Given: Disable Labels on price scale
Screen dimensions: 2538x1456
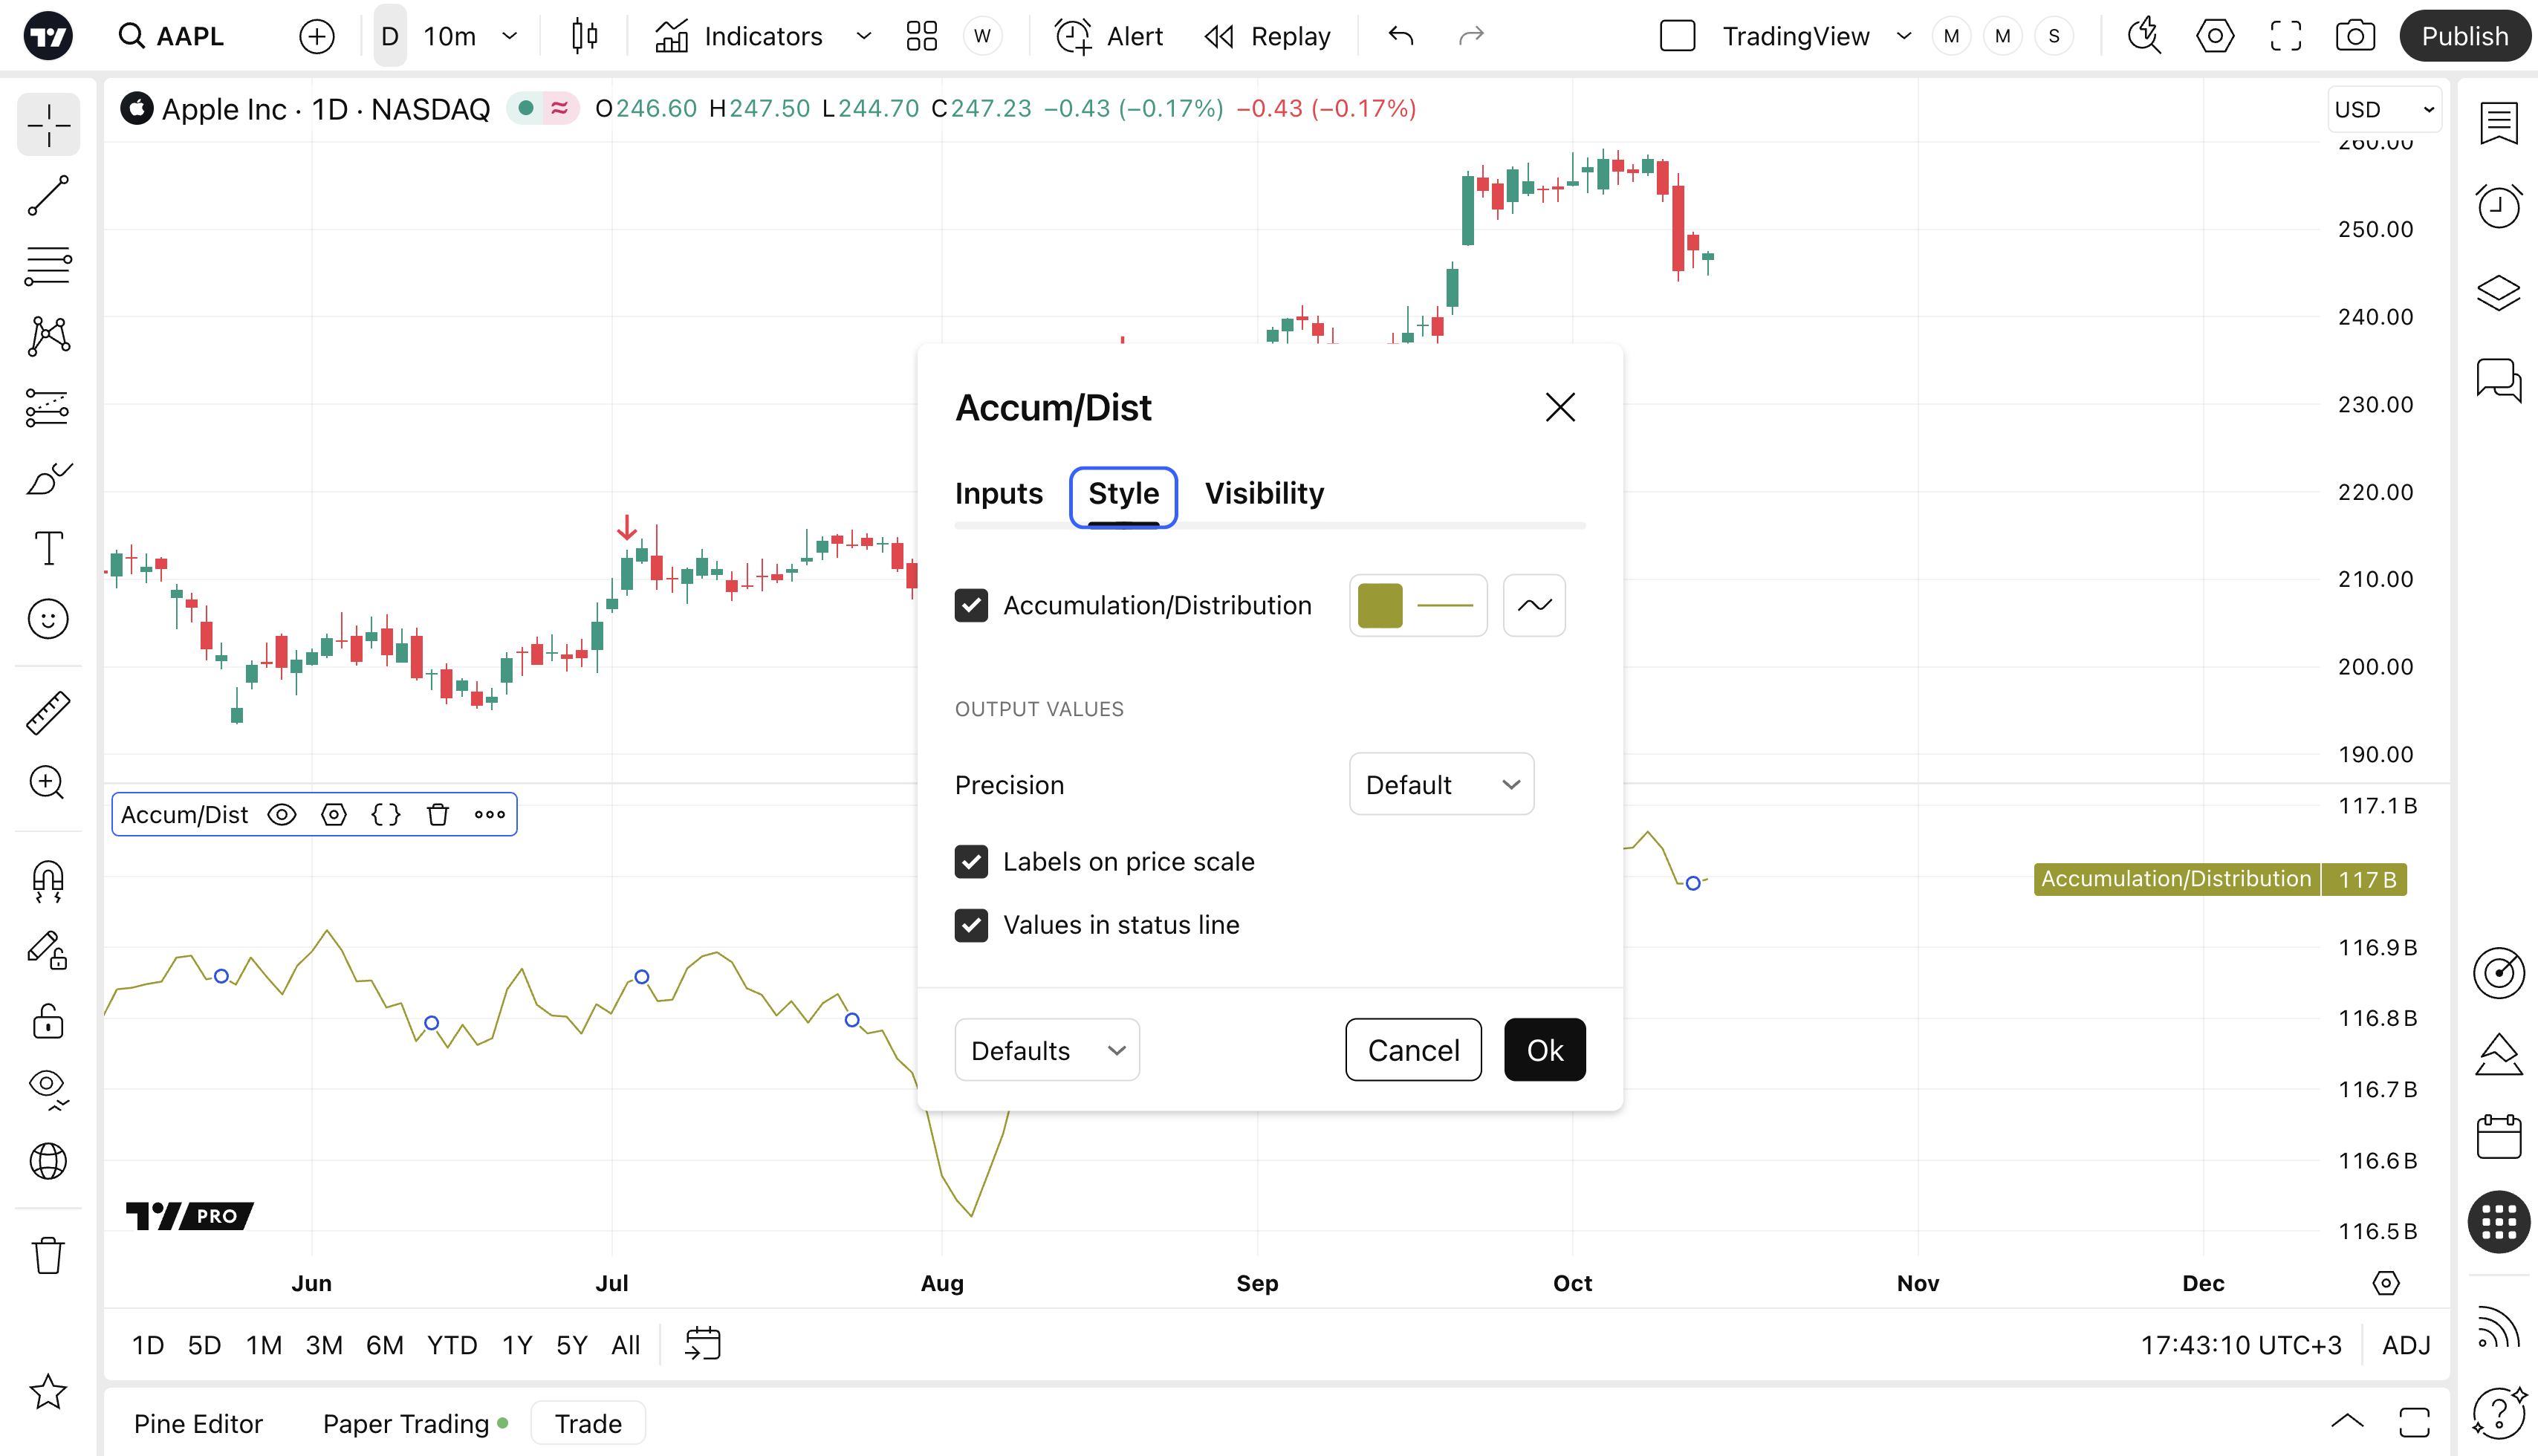Looking at the screenshot, I should (971, 862).
